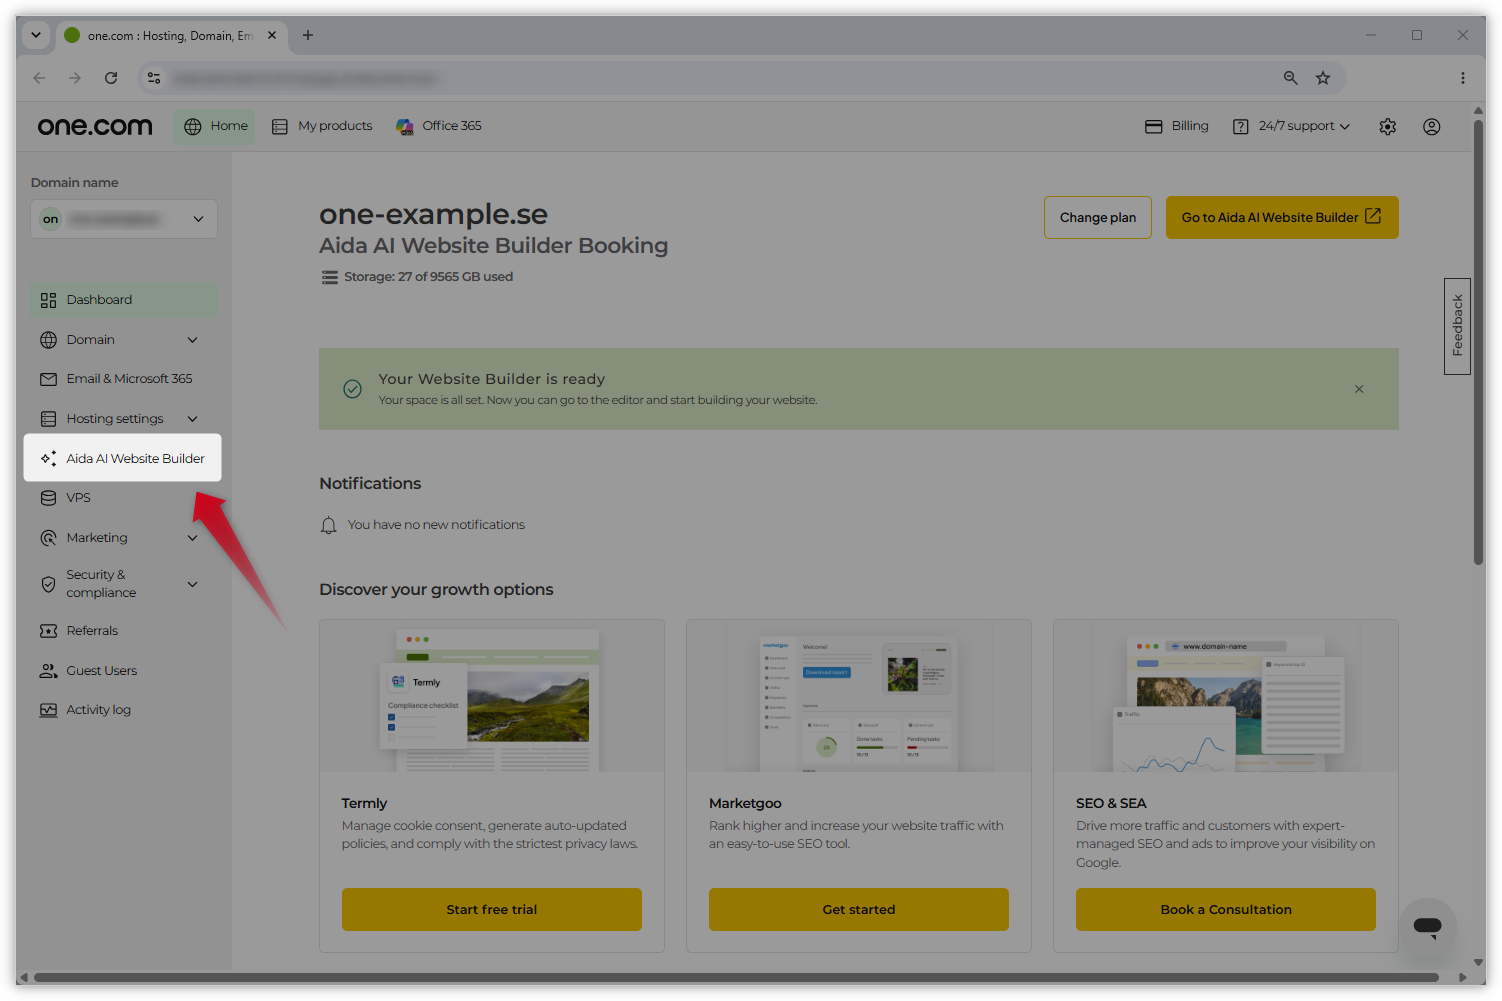
Task: Click the horizontal page scrollbar
Action: point(736,978)
